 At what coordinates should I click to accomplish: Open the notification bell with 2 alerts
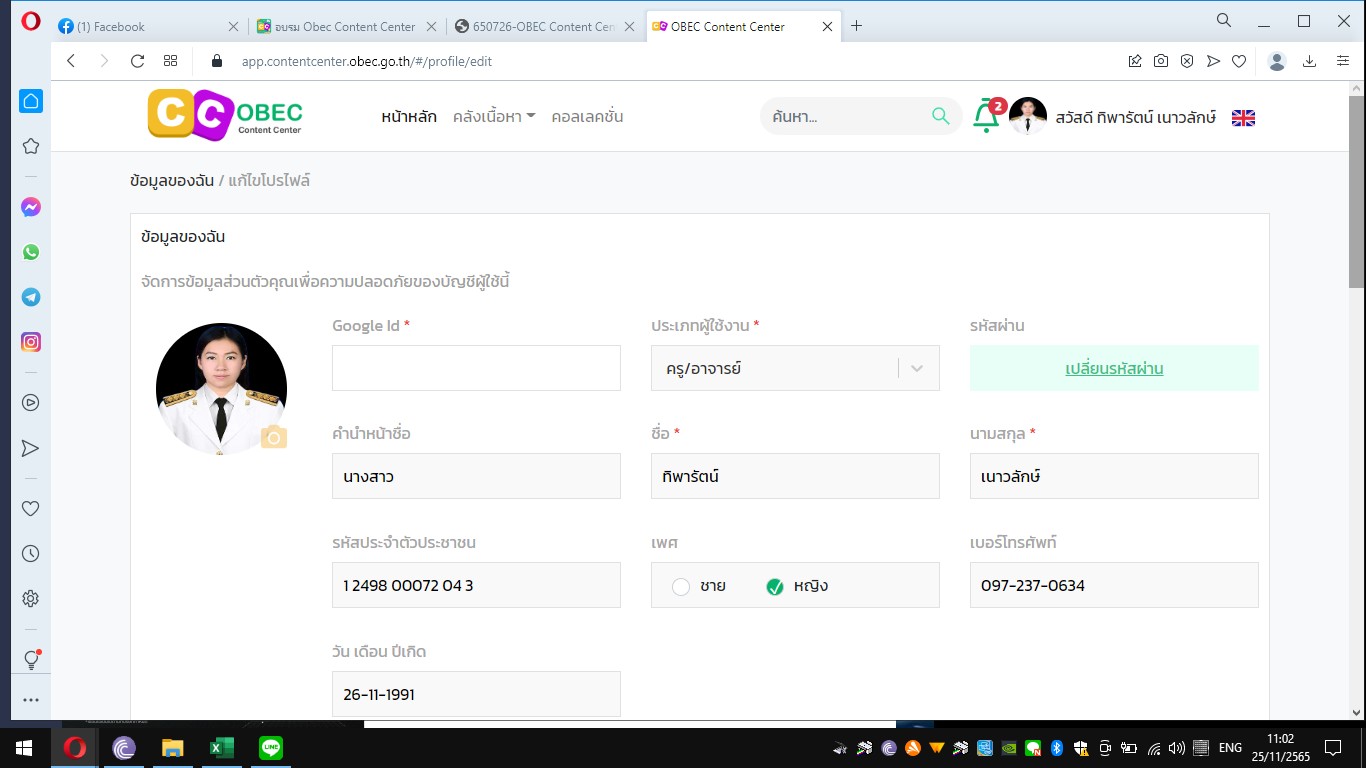[988, 117]
